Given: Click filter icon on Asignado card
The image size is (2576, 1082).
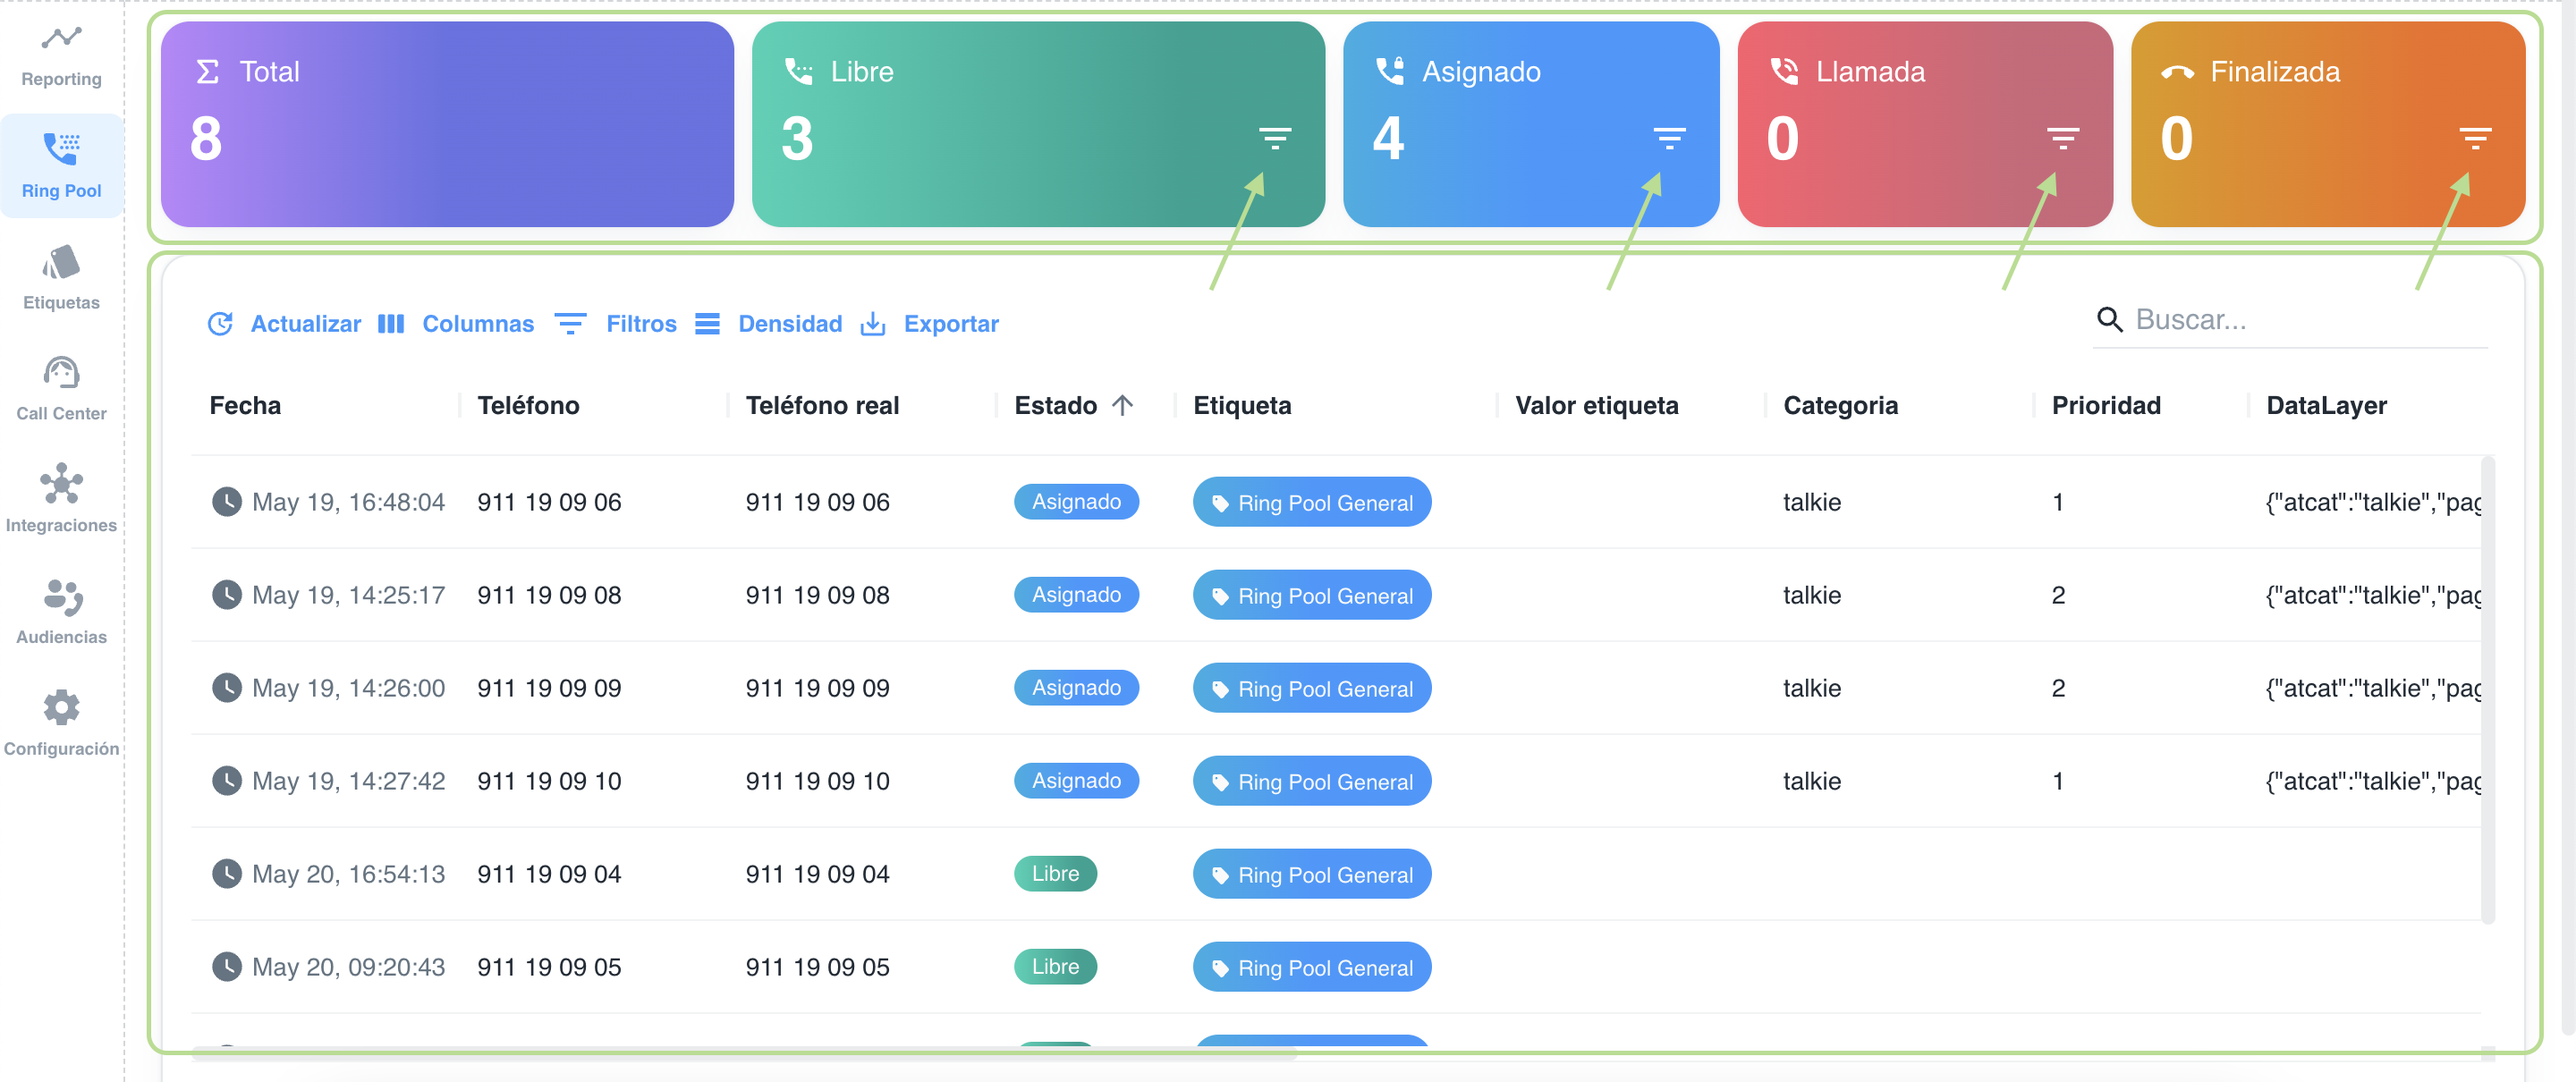Looking at the screenshot, I should click(x=1668, y=138).
